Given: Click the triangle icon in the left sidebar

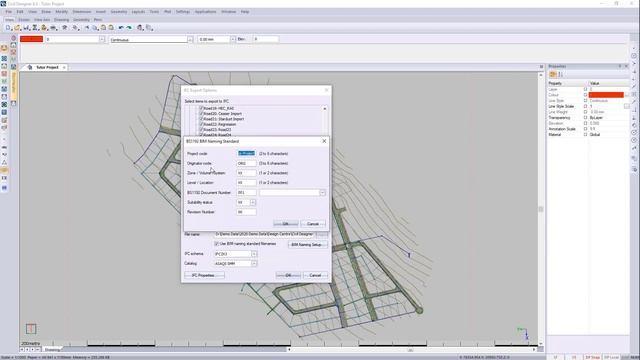Looking at the screenshot, I should pyautogui.click(x=4, y=162).
